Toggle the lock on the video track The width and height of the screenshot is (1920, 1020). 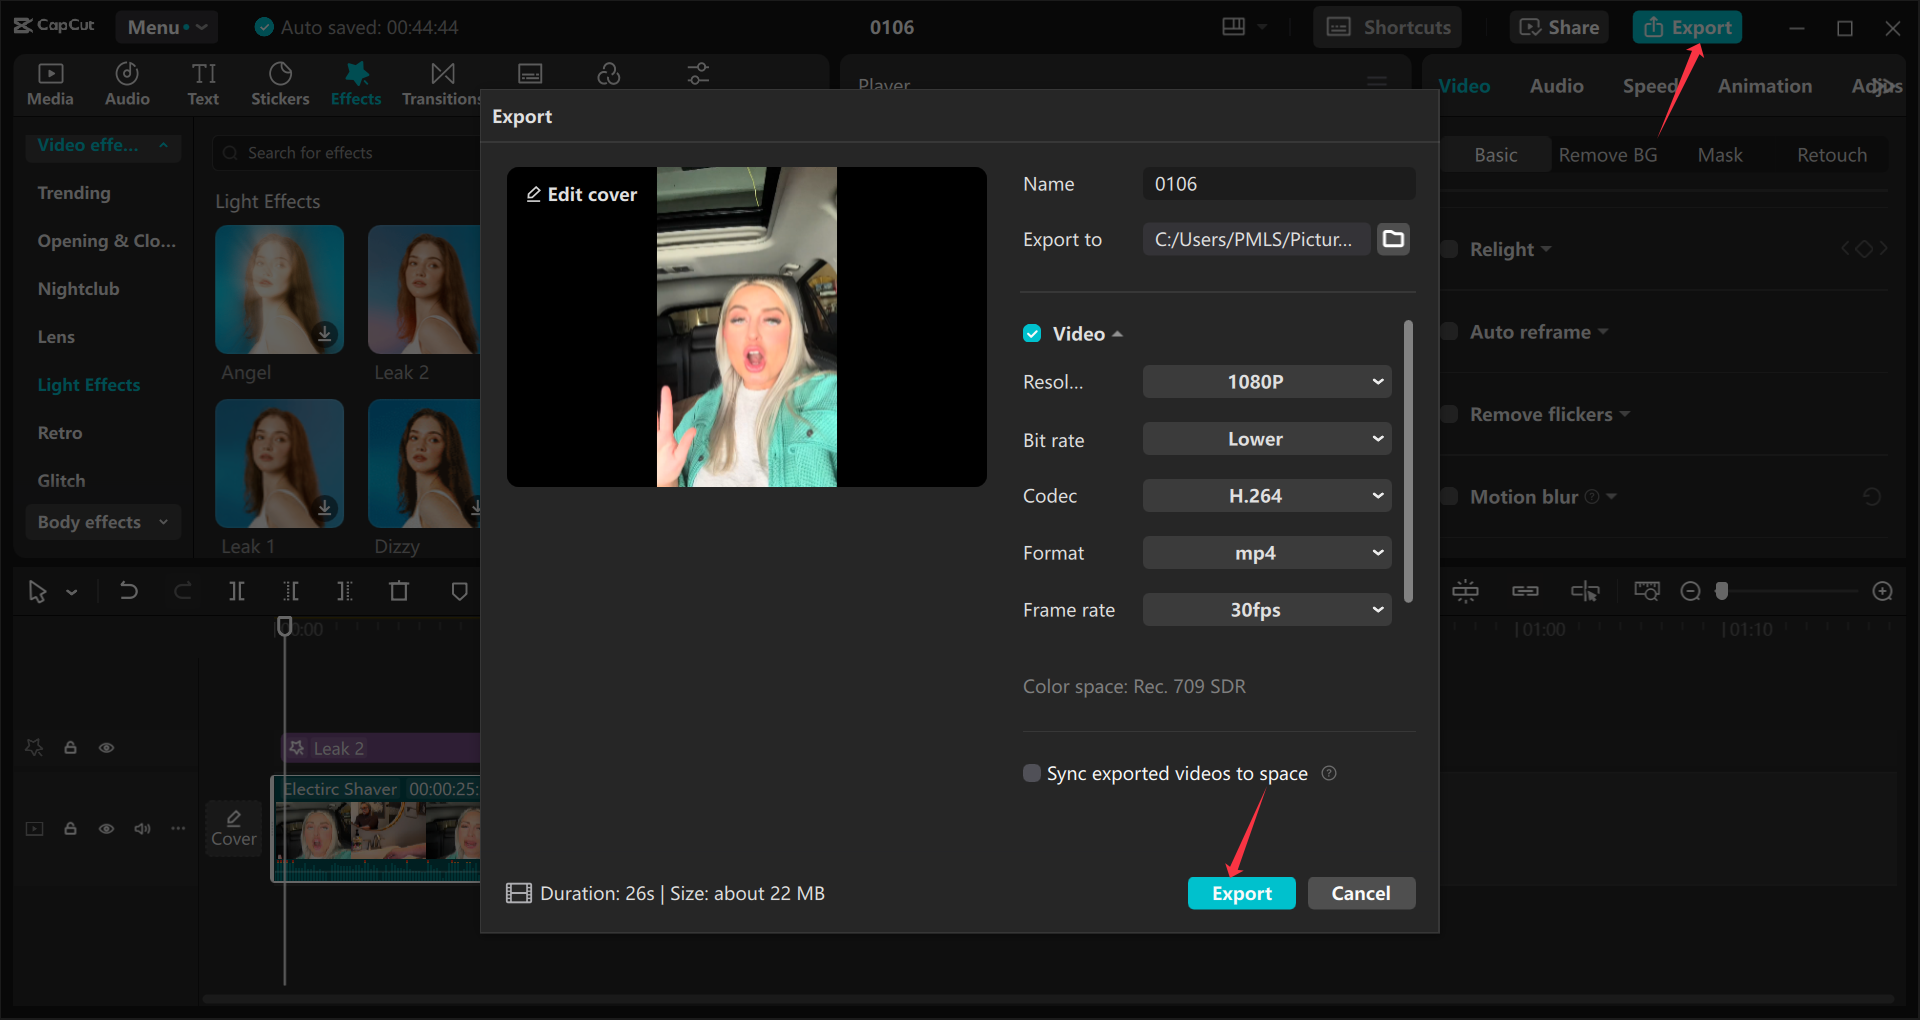70,829
